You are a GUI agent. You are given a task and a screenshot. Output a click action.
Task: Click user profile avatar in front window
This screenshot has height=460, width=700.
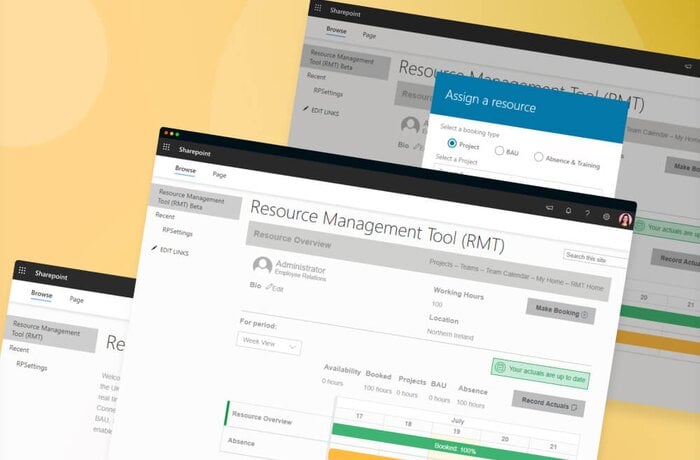(x=625, y=219)
